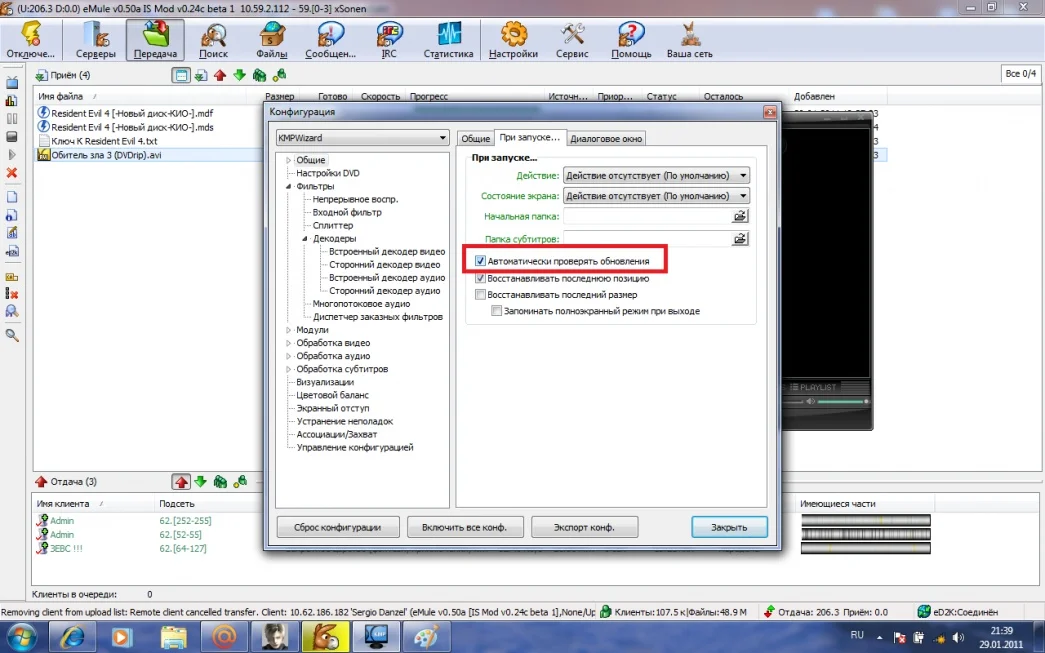Open the Действие dropdown
The height and width of the screenshot is (653, 1045).
pyautogui.click(x=656, y=175)
